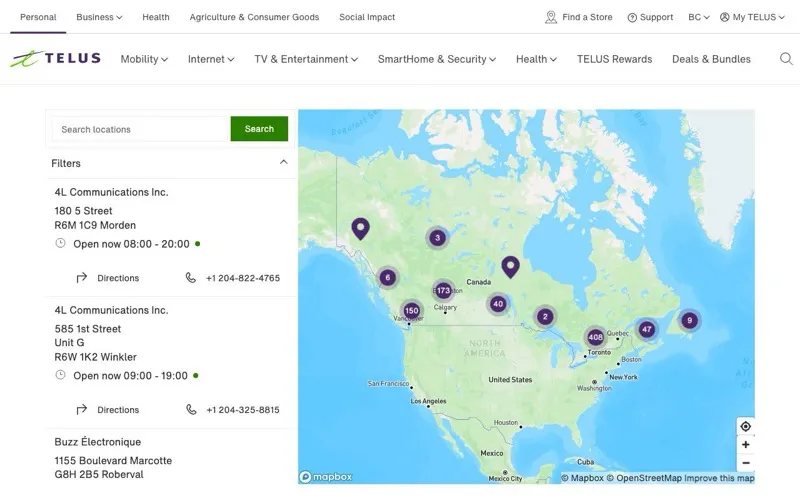Image resolution: width=800 pixels, height=500 pixels.
Task: Expand the Business dropdown in top bar
Action: click(99, 17)
